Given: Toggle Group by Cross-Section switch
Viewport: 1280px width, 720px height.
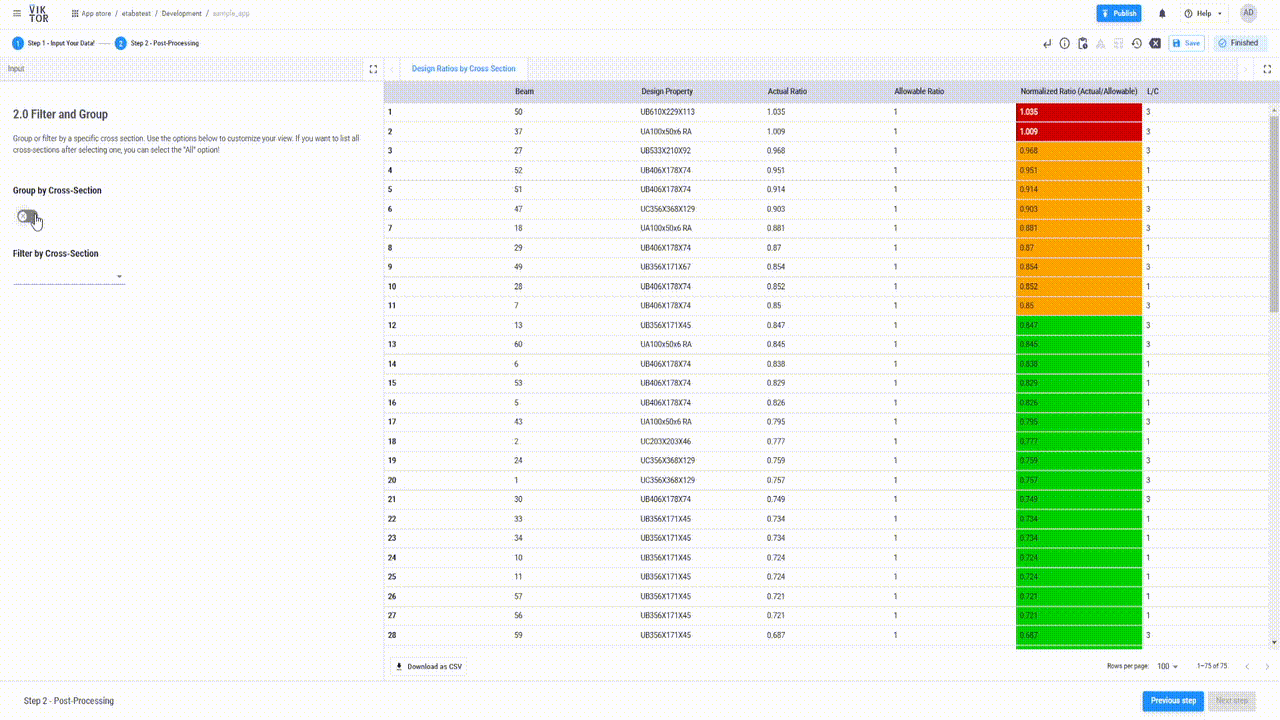Looking at the screenshot, I should [x=28, y=217].
